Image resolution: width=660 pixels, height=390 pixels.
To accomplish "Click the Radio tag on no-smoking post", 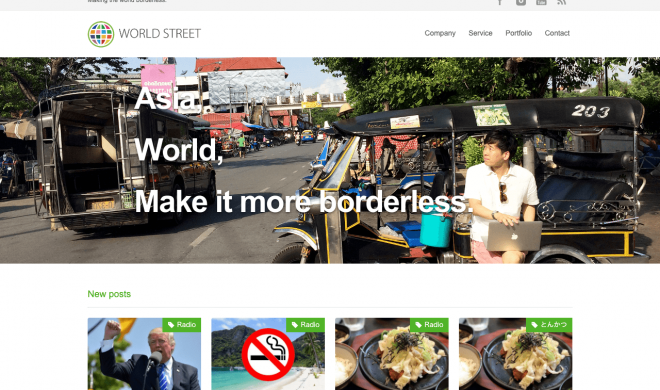I will [x=306, y=325].
